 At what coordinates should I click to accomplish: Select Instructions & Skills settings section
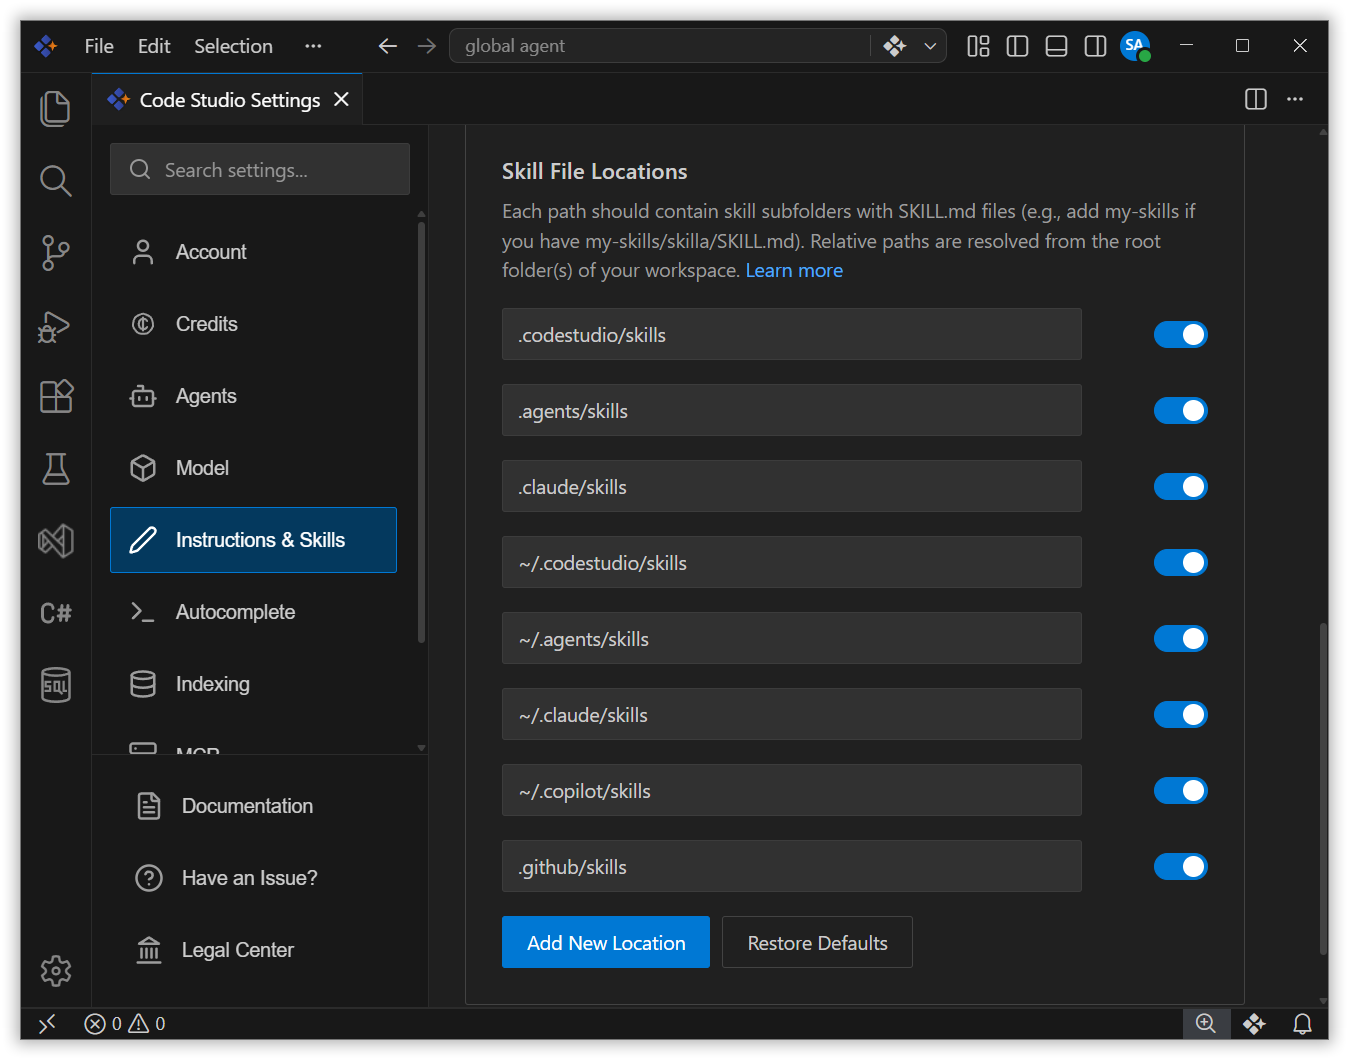tap(253, 540)
